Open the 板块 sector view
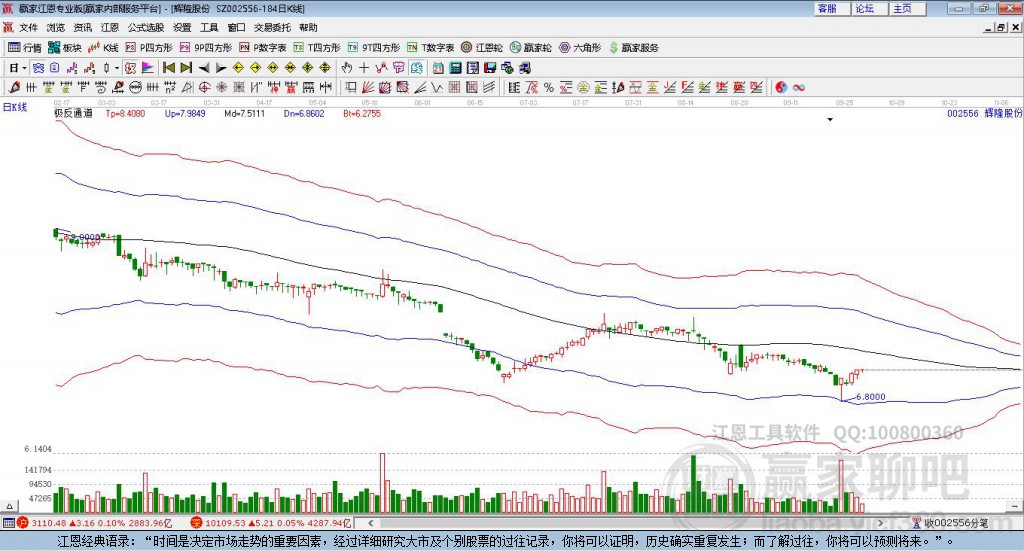The width and height of the screenshot is (1024, 551). tap(64, 48)
